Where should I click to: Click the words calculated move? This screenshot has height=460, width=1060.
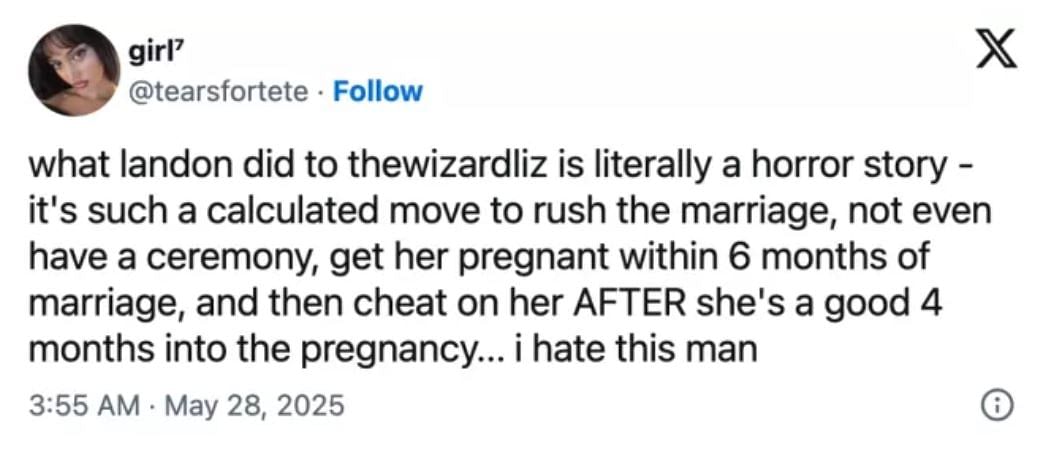click(x=285, y=214)
